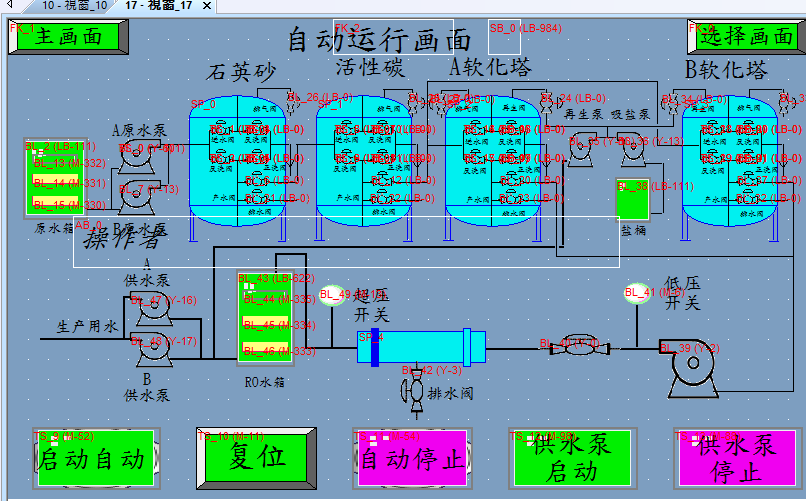Select the 活性碳 filter tank
Viewport: 806px width, 501px height.
coord(368,157)
